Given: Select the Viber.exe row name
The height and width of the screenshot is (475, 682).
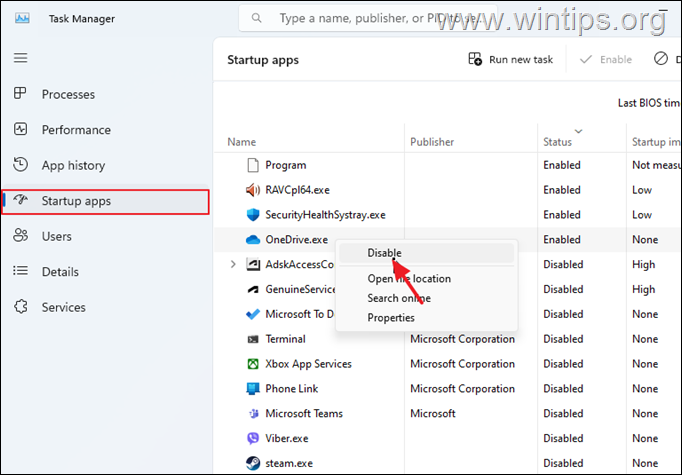Looking at the screenshot, I should 287,438.
